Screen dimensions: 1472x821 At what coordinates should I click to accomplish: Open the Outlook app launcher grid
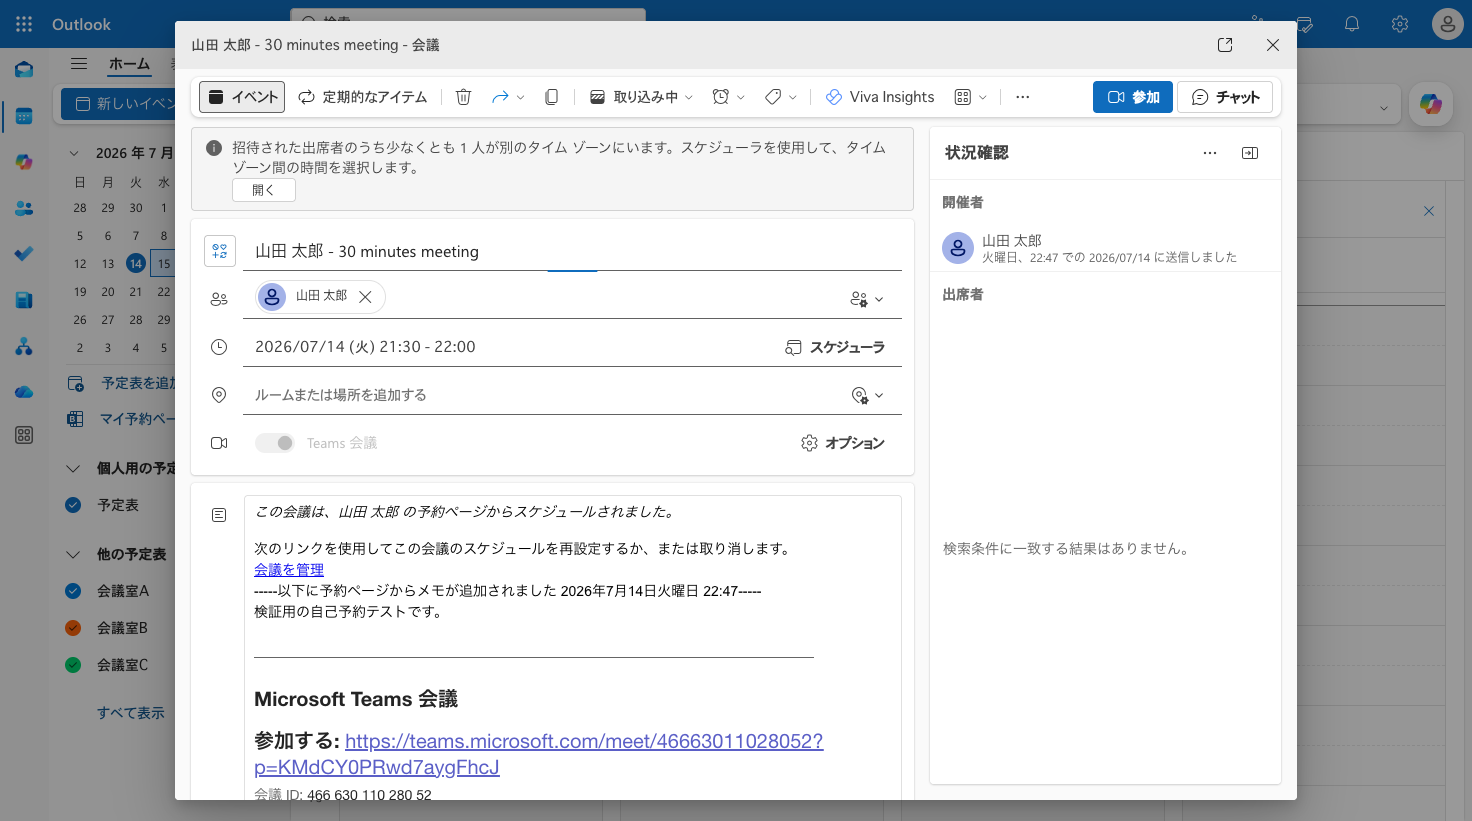pyautogui.click(x=24, y=24)
